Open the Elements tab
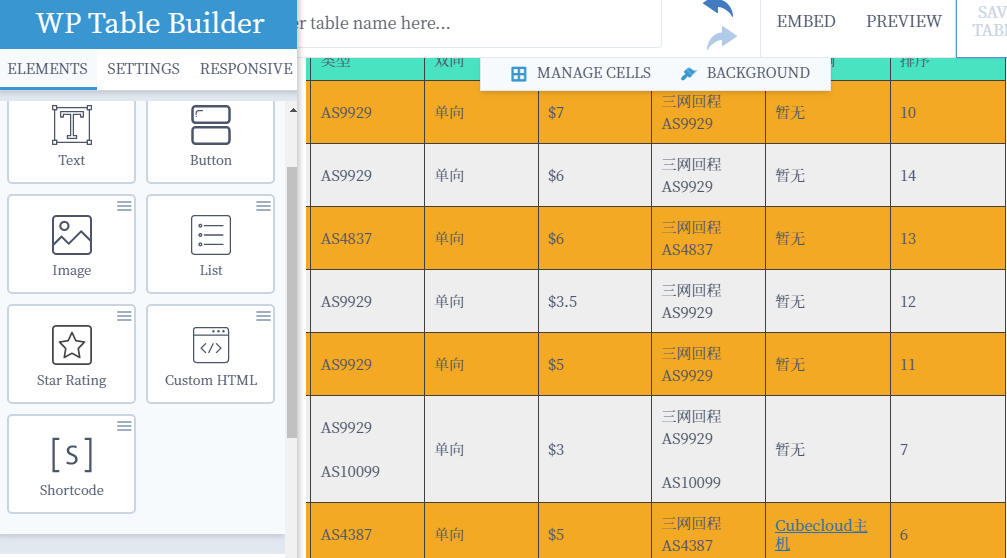 (x=47, y=69)
